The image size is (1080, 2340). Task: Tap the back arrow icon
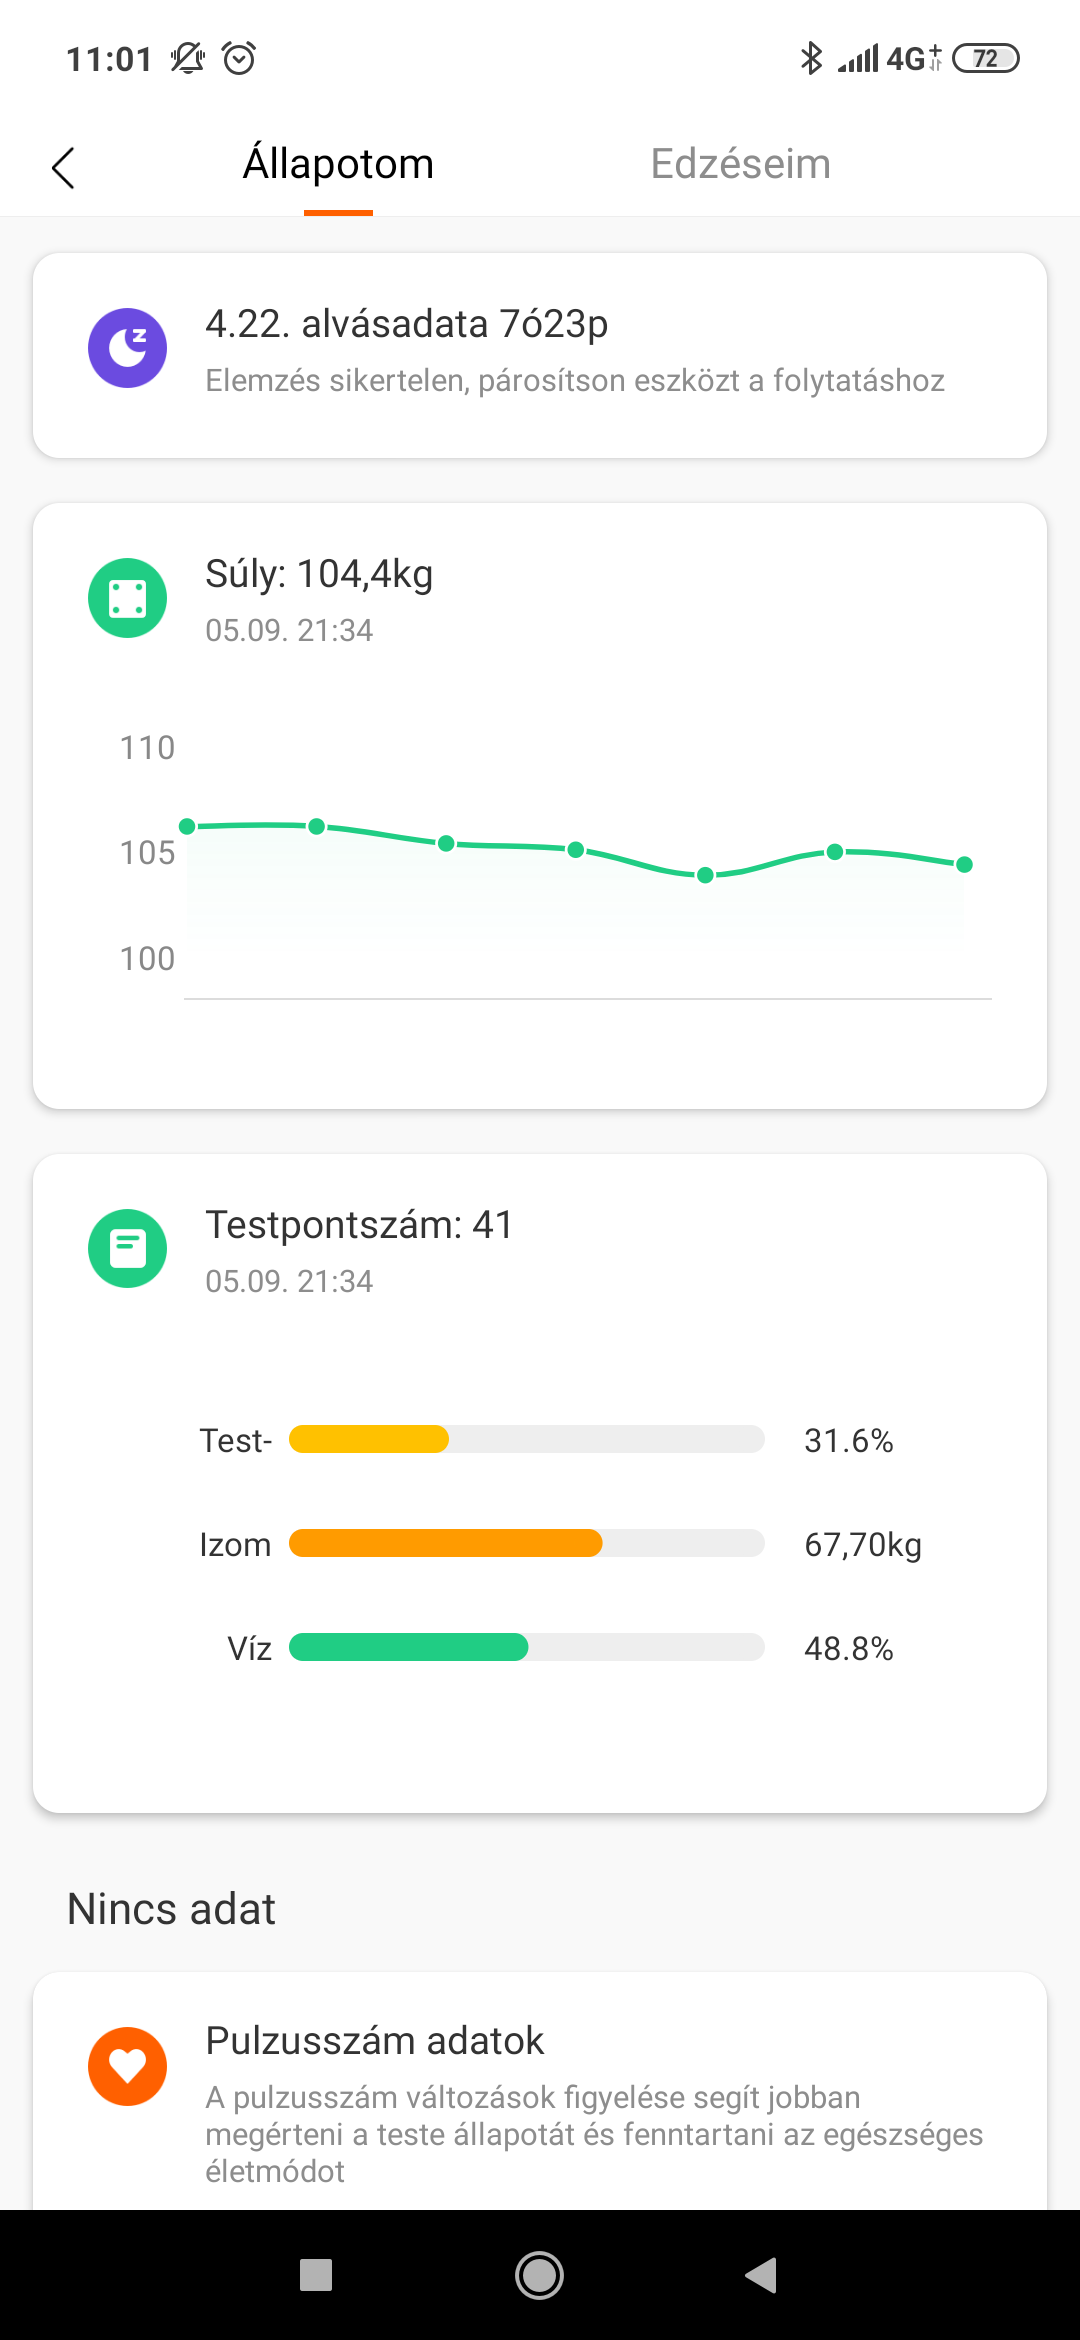(63, 167)
